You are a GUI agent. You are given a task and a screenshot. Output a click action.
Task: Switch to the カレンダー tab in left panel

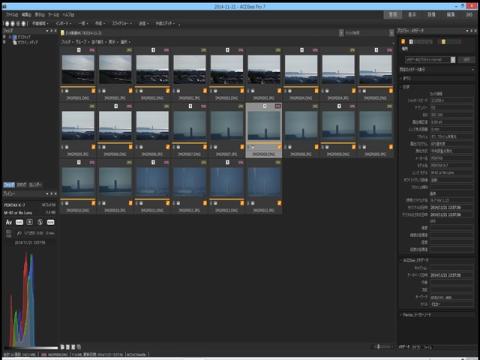(35, 185)
